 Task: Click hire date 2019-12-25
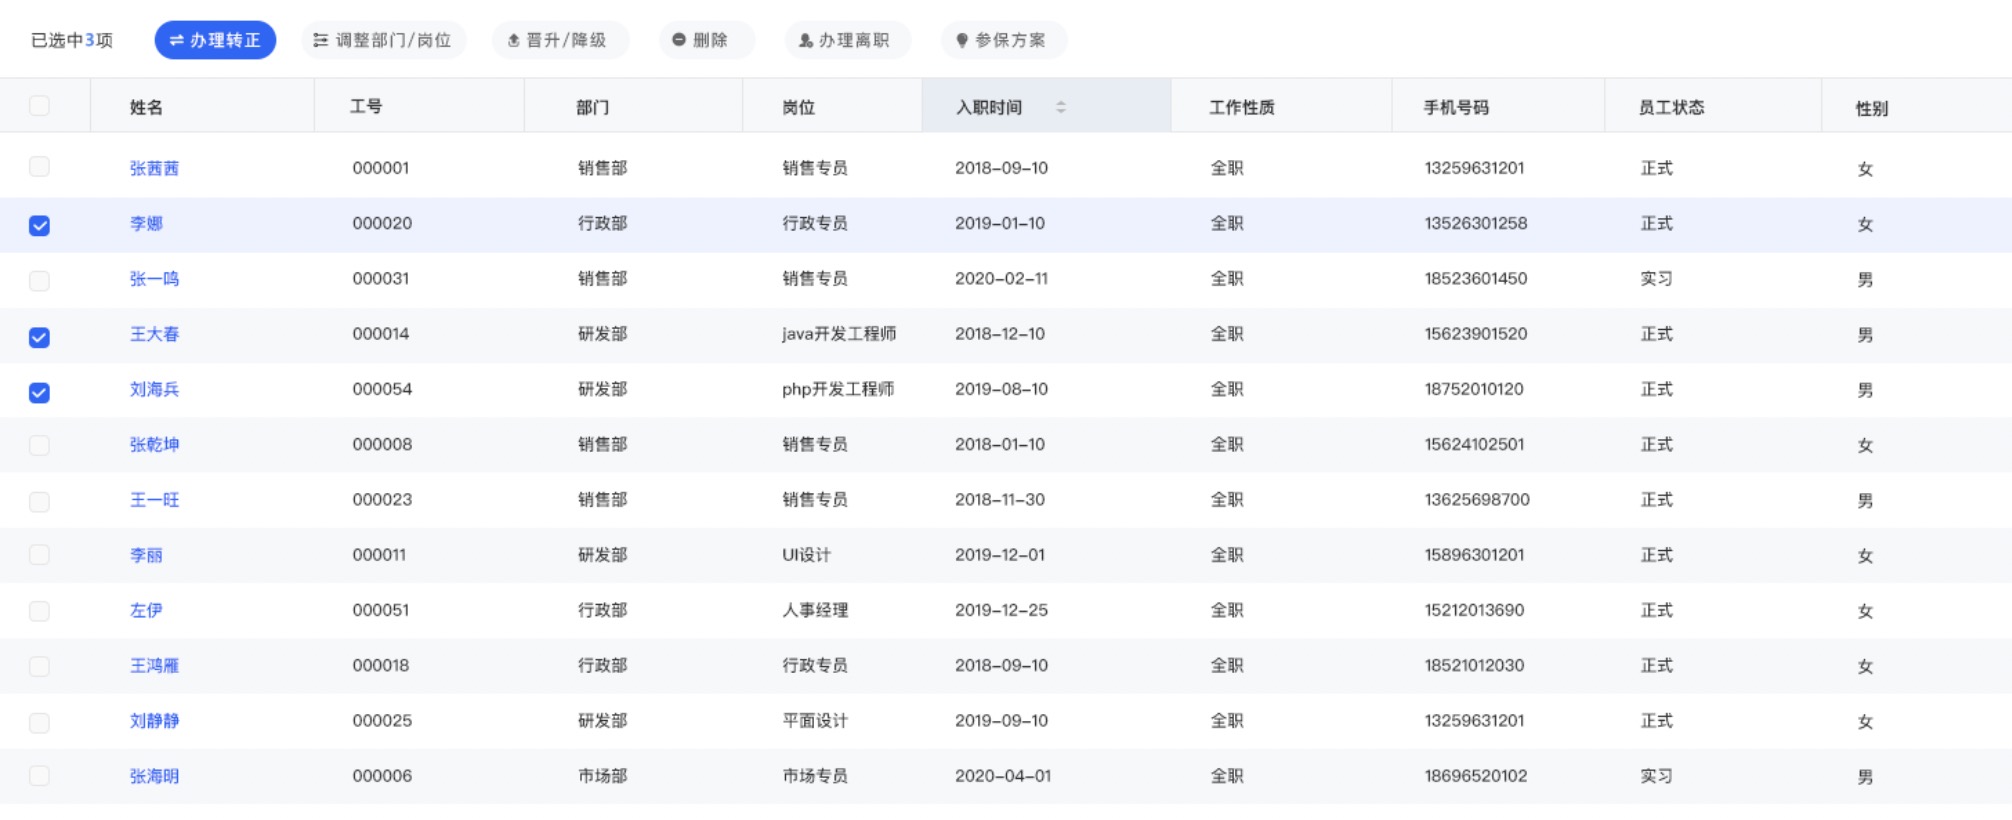tap(1001, 610)
